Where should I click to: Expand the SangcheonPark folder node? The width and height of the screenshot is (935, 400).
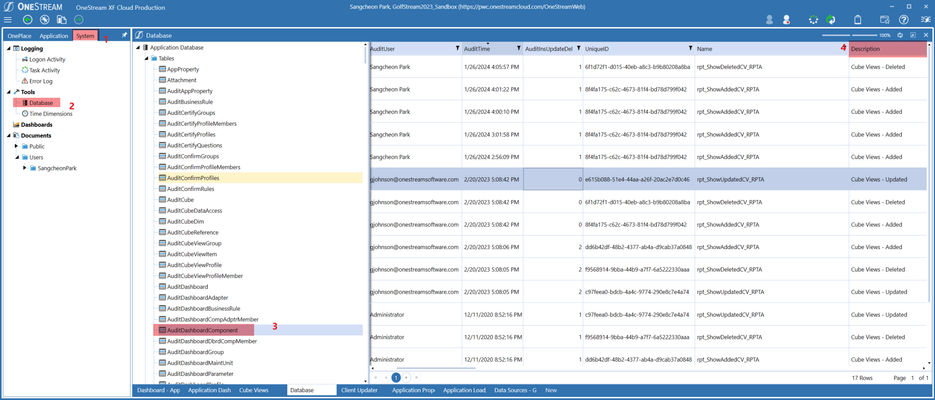25,168
